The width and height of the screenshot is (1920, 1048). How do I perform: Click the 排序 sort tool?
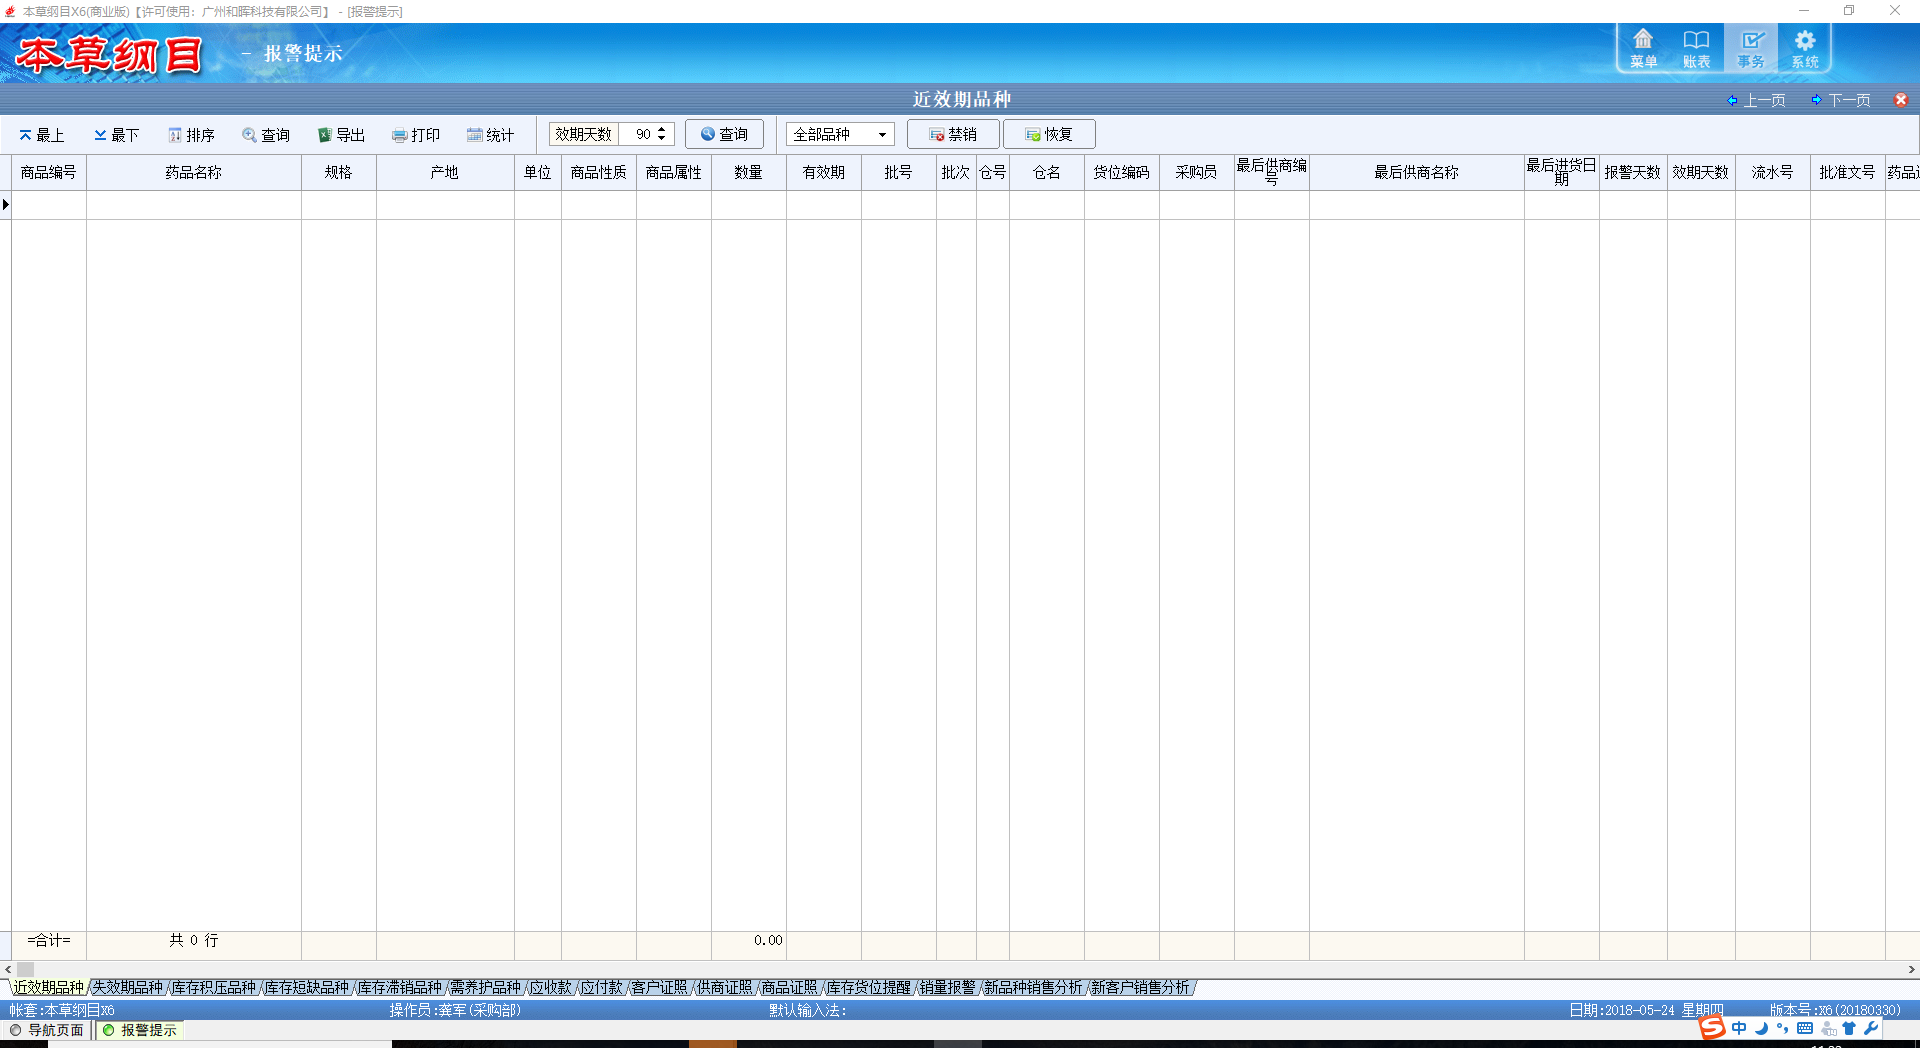pos(191,135)
